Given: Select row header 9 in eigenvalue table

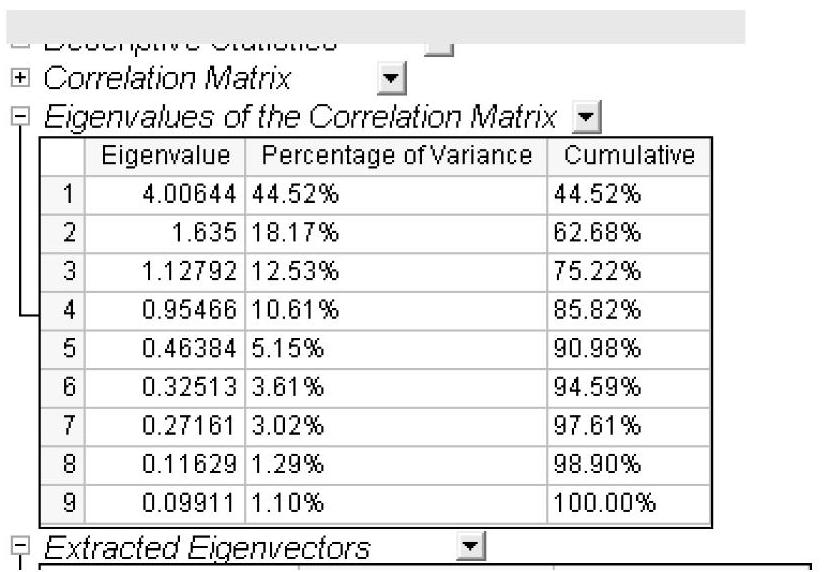Looking at the screenshot, I should (x=63, y=504).
